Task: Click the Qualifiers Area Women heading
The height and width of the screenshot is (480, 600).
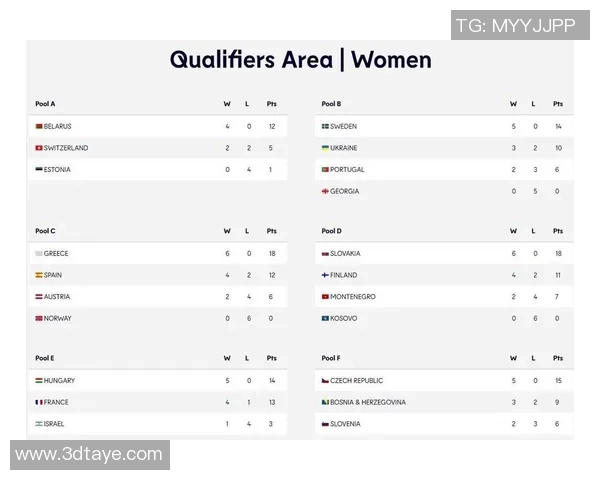Action: point(300,60)
